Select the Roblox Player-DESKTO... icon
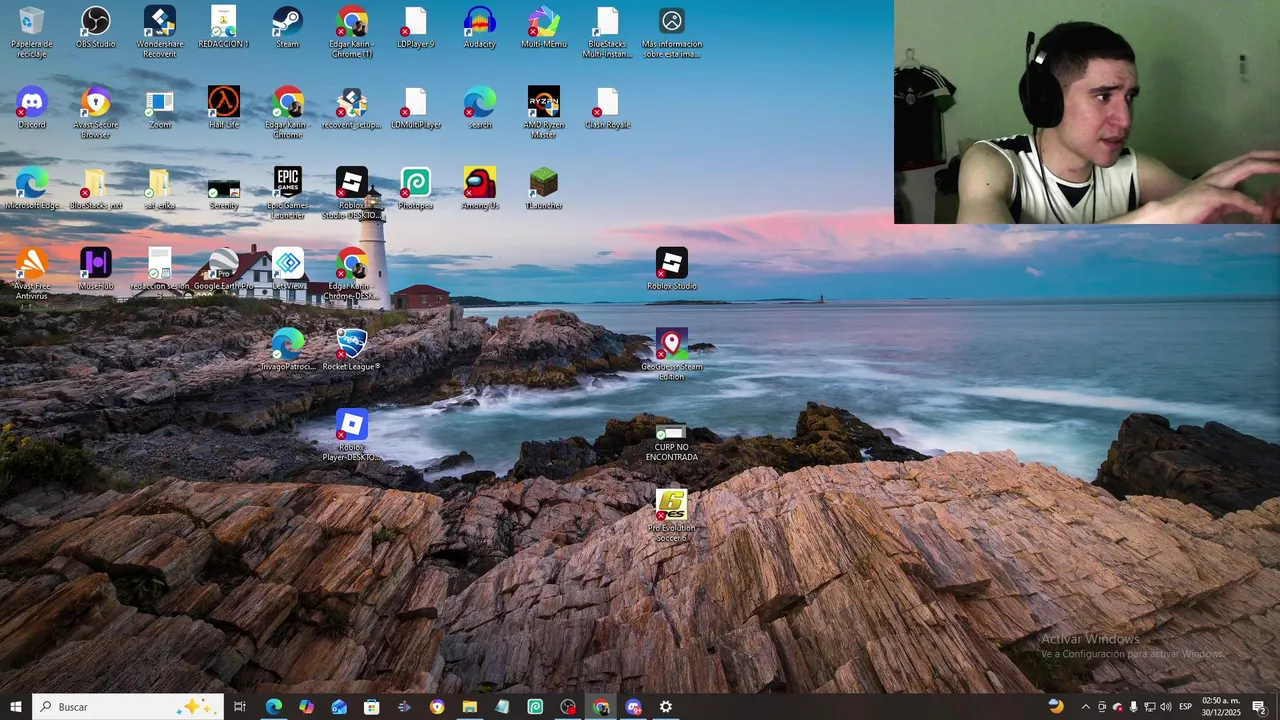This screenshot has height=720, width=1280. pos(352,435)
